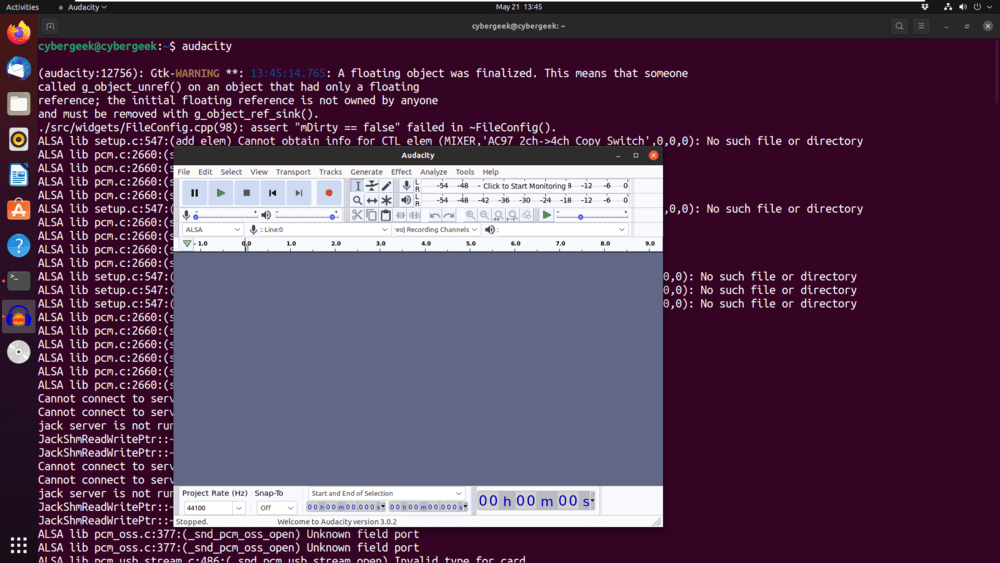Adjust the playback speed slider
Image resolution: width=1000 pixels, height=563 pixels.
[592, 216]
